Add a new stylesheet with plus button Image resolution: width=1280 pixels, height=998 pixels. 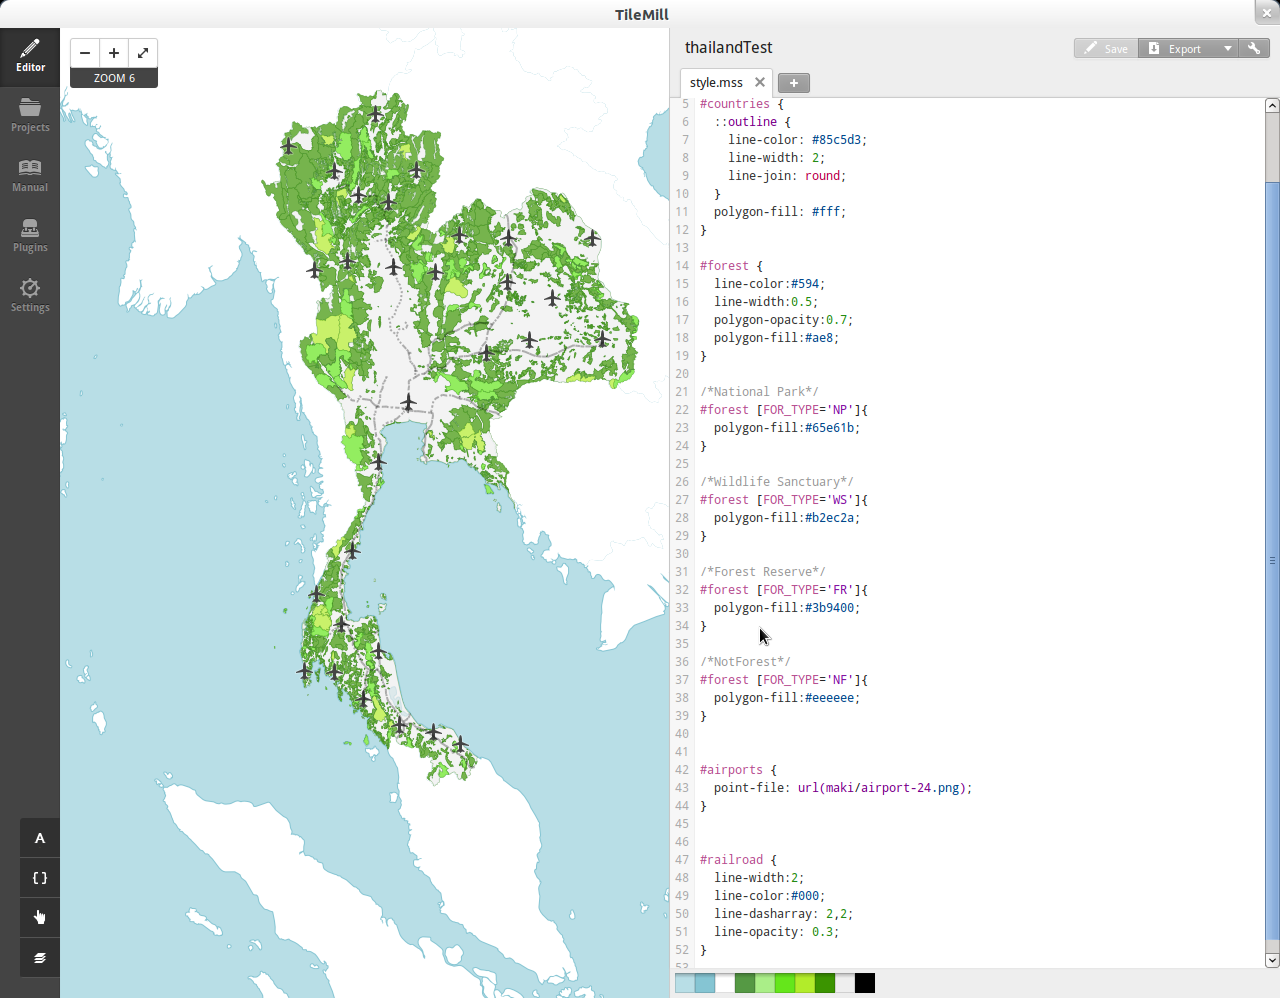[794, 83]
